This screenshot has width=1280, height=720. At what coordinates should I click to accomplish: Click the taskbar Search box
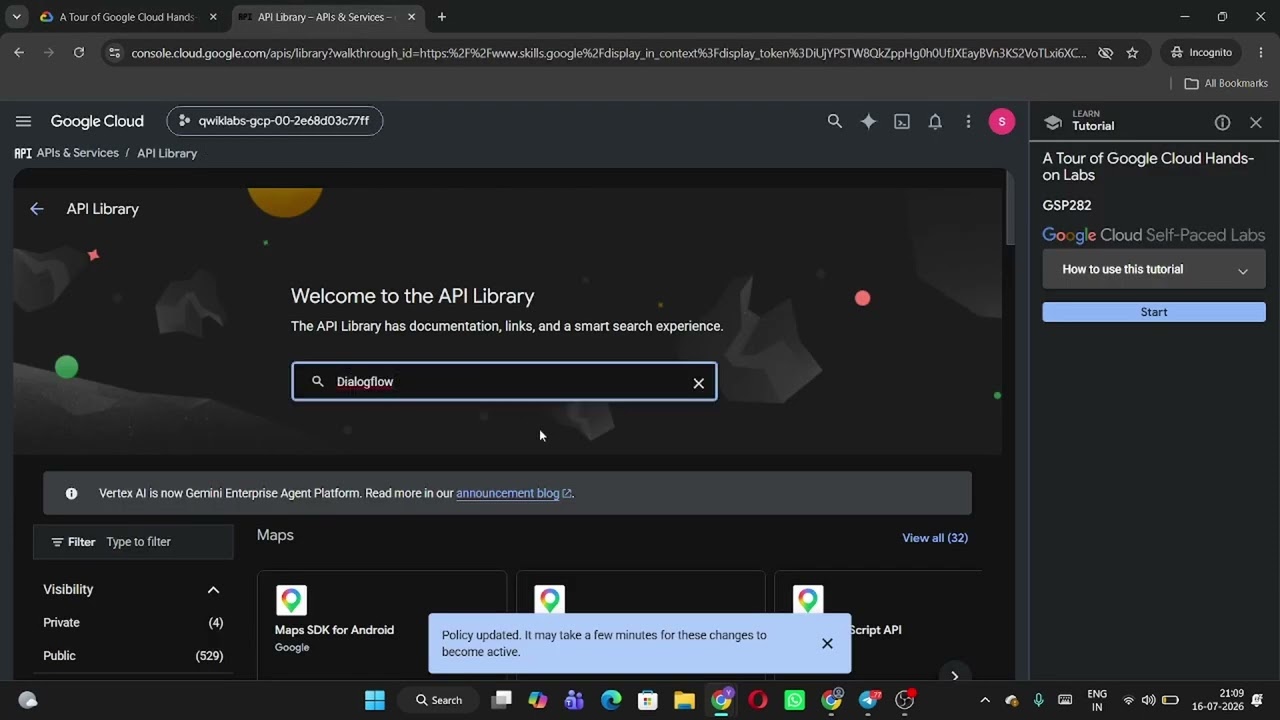[x=439, y=700]
